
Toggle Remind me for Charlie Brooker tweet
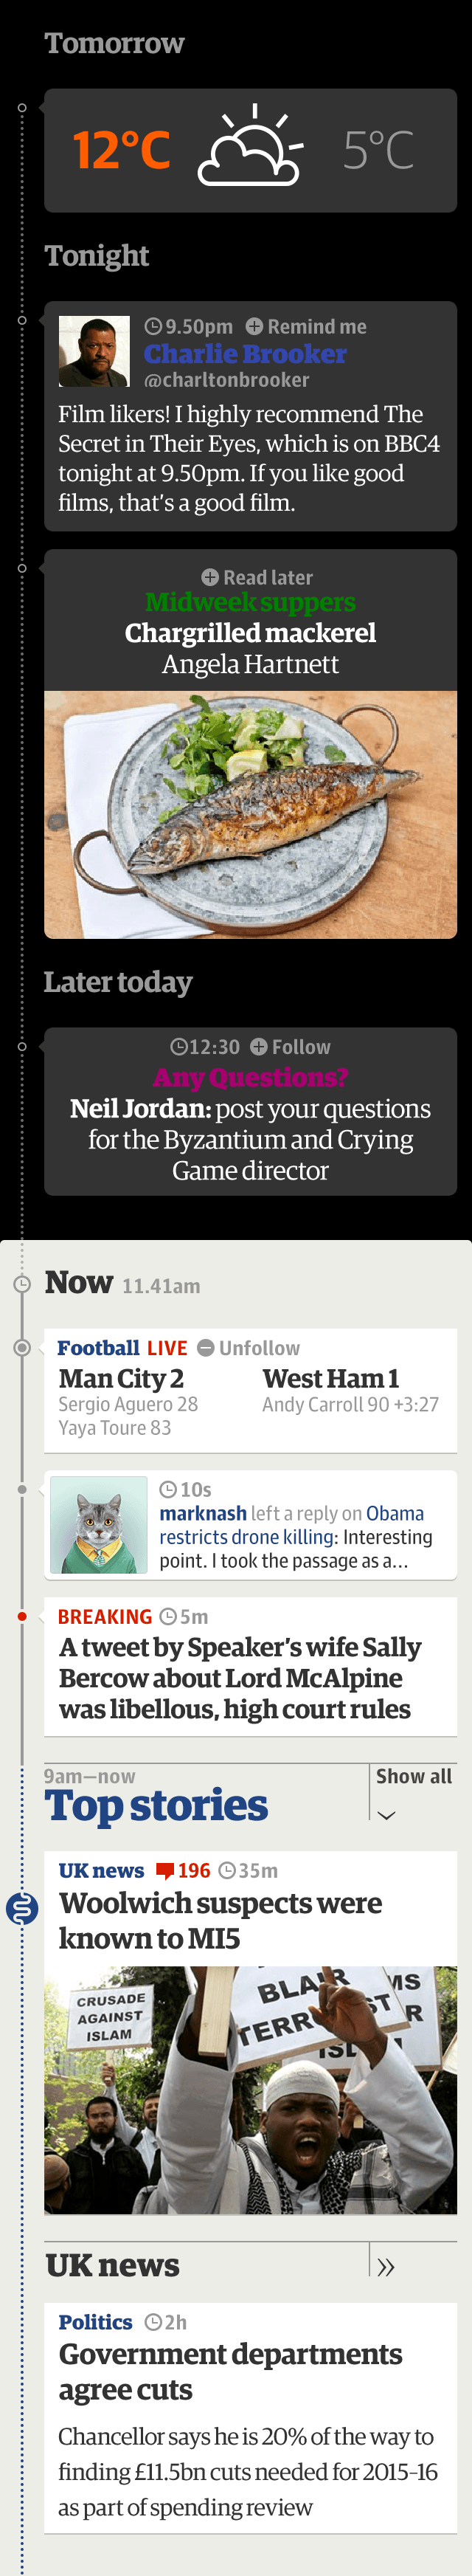[x=306, y=326]
